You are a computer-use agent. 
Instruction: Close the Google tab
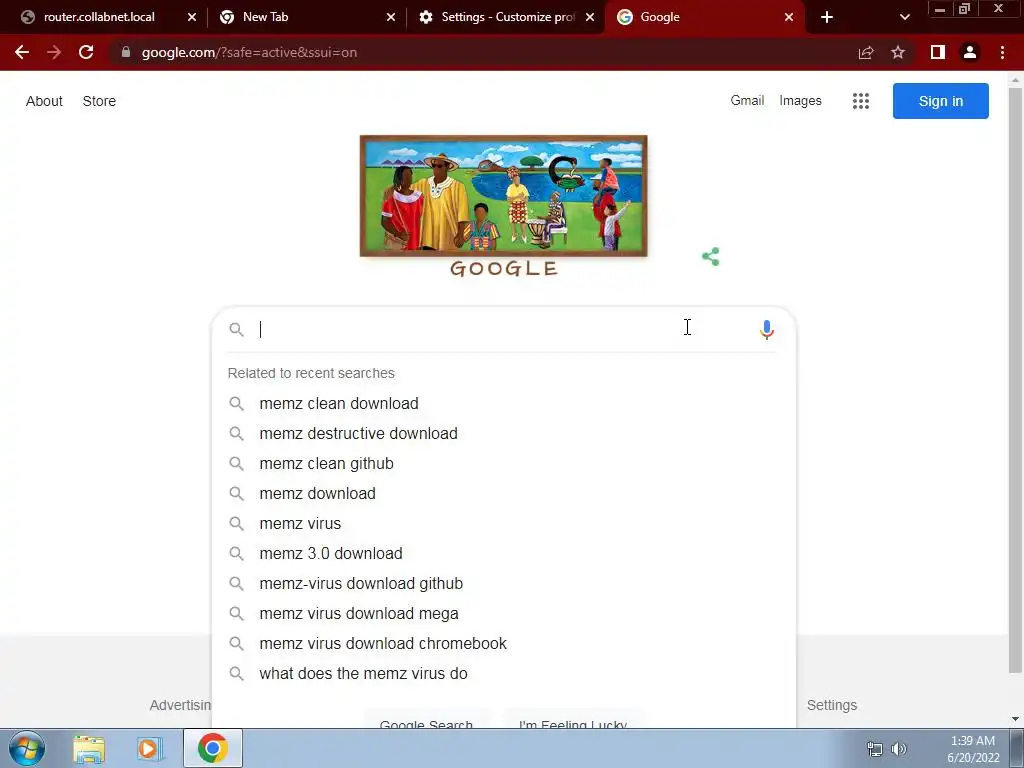click(x=789, y=17)
